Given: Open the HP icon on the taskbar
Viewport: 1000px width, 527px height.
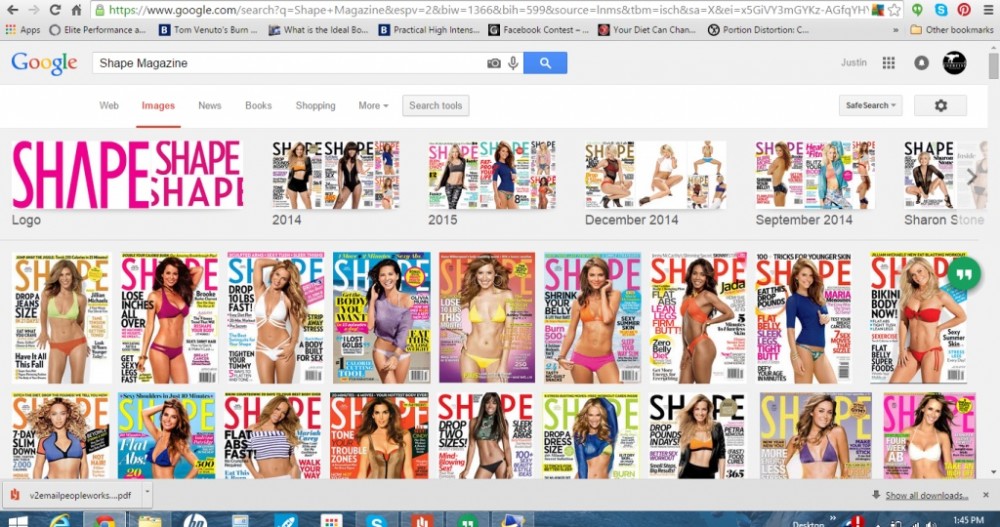Looking at the screenshot, I should pyautogui.click(x=195, y=521).
